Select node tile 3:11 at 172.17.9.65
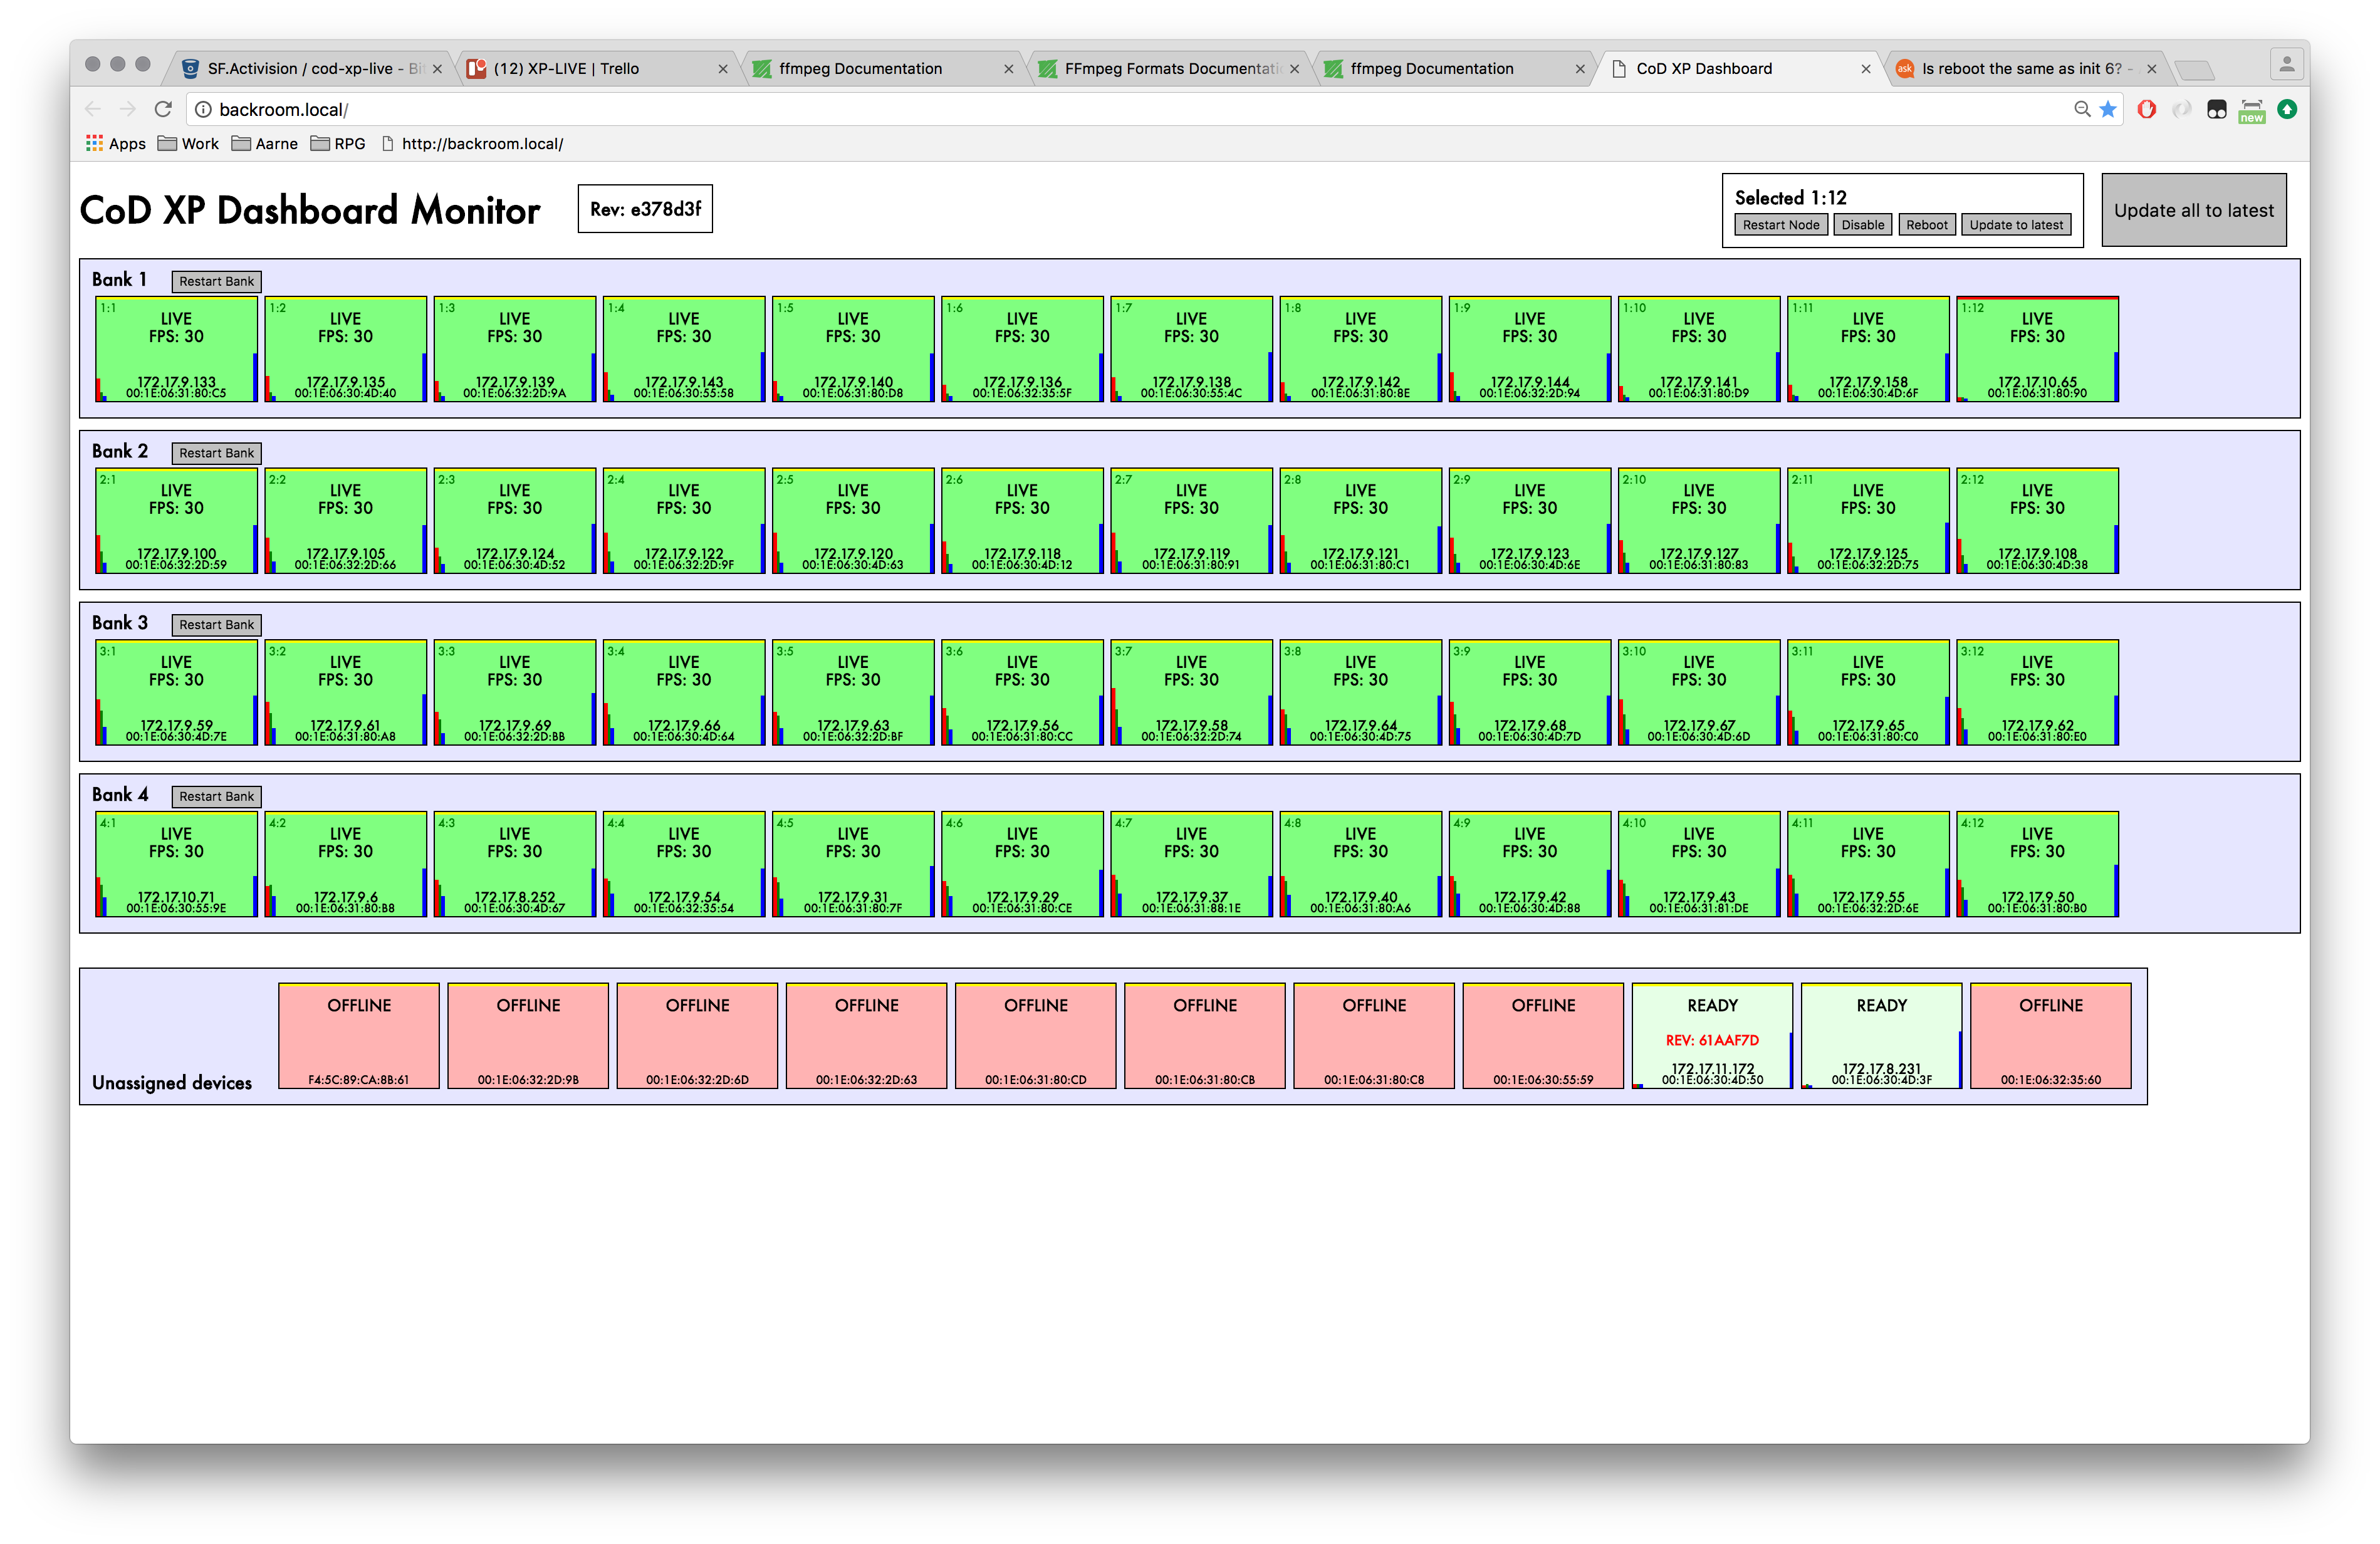This screenshot has width=2380, height=1544. [x=1868, y=693]
